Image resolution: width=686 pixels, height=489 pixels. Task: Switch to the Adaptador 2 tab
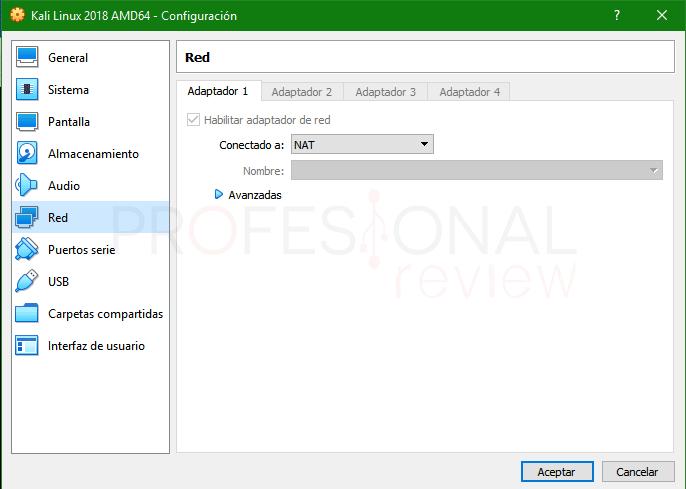(x=302, y=92)
